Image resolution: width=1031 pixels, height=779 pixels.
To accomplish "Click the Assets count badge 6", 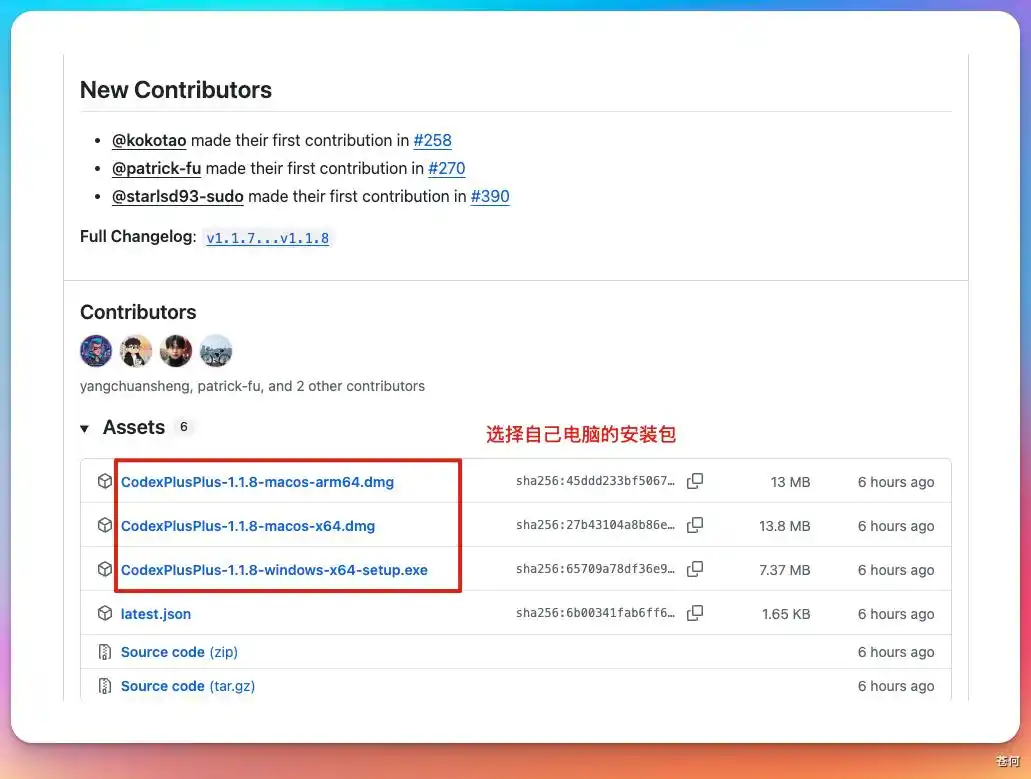I will [184, 427].
